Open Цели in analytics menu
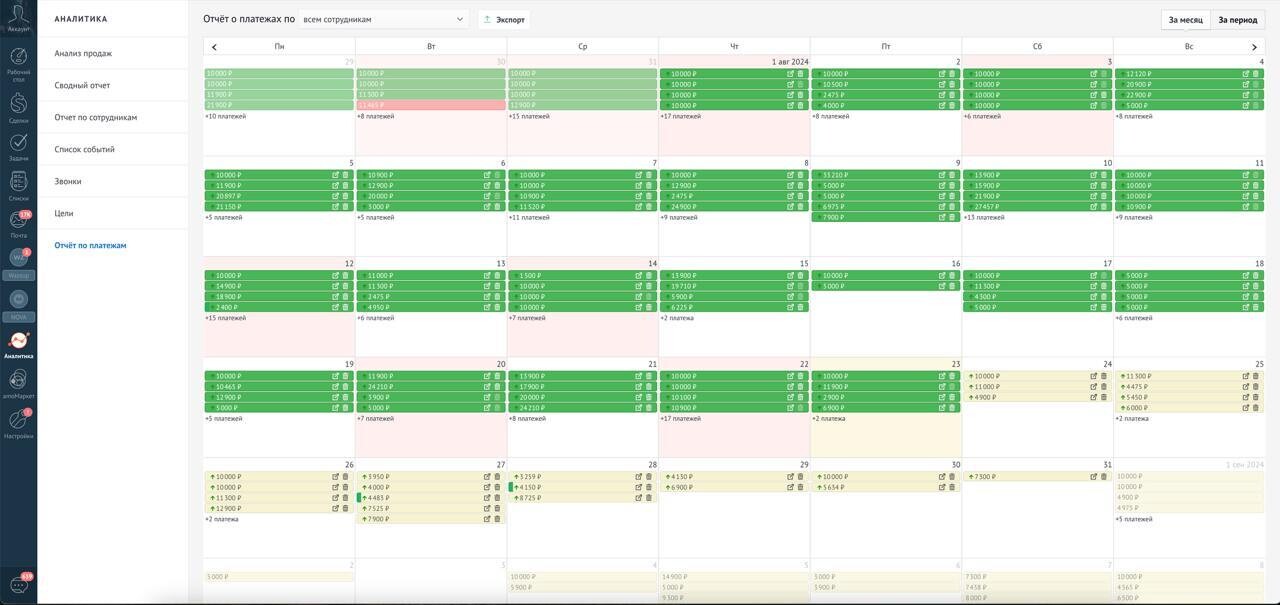 point(64,213)
